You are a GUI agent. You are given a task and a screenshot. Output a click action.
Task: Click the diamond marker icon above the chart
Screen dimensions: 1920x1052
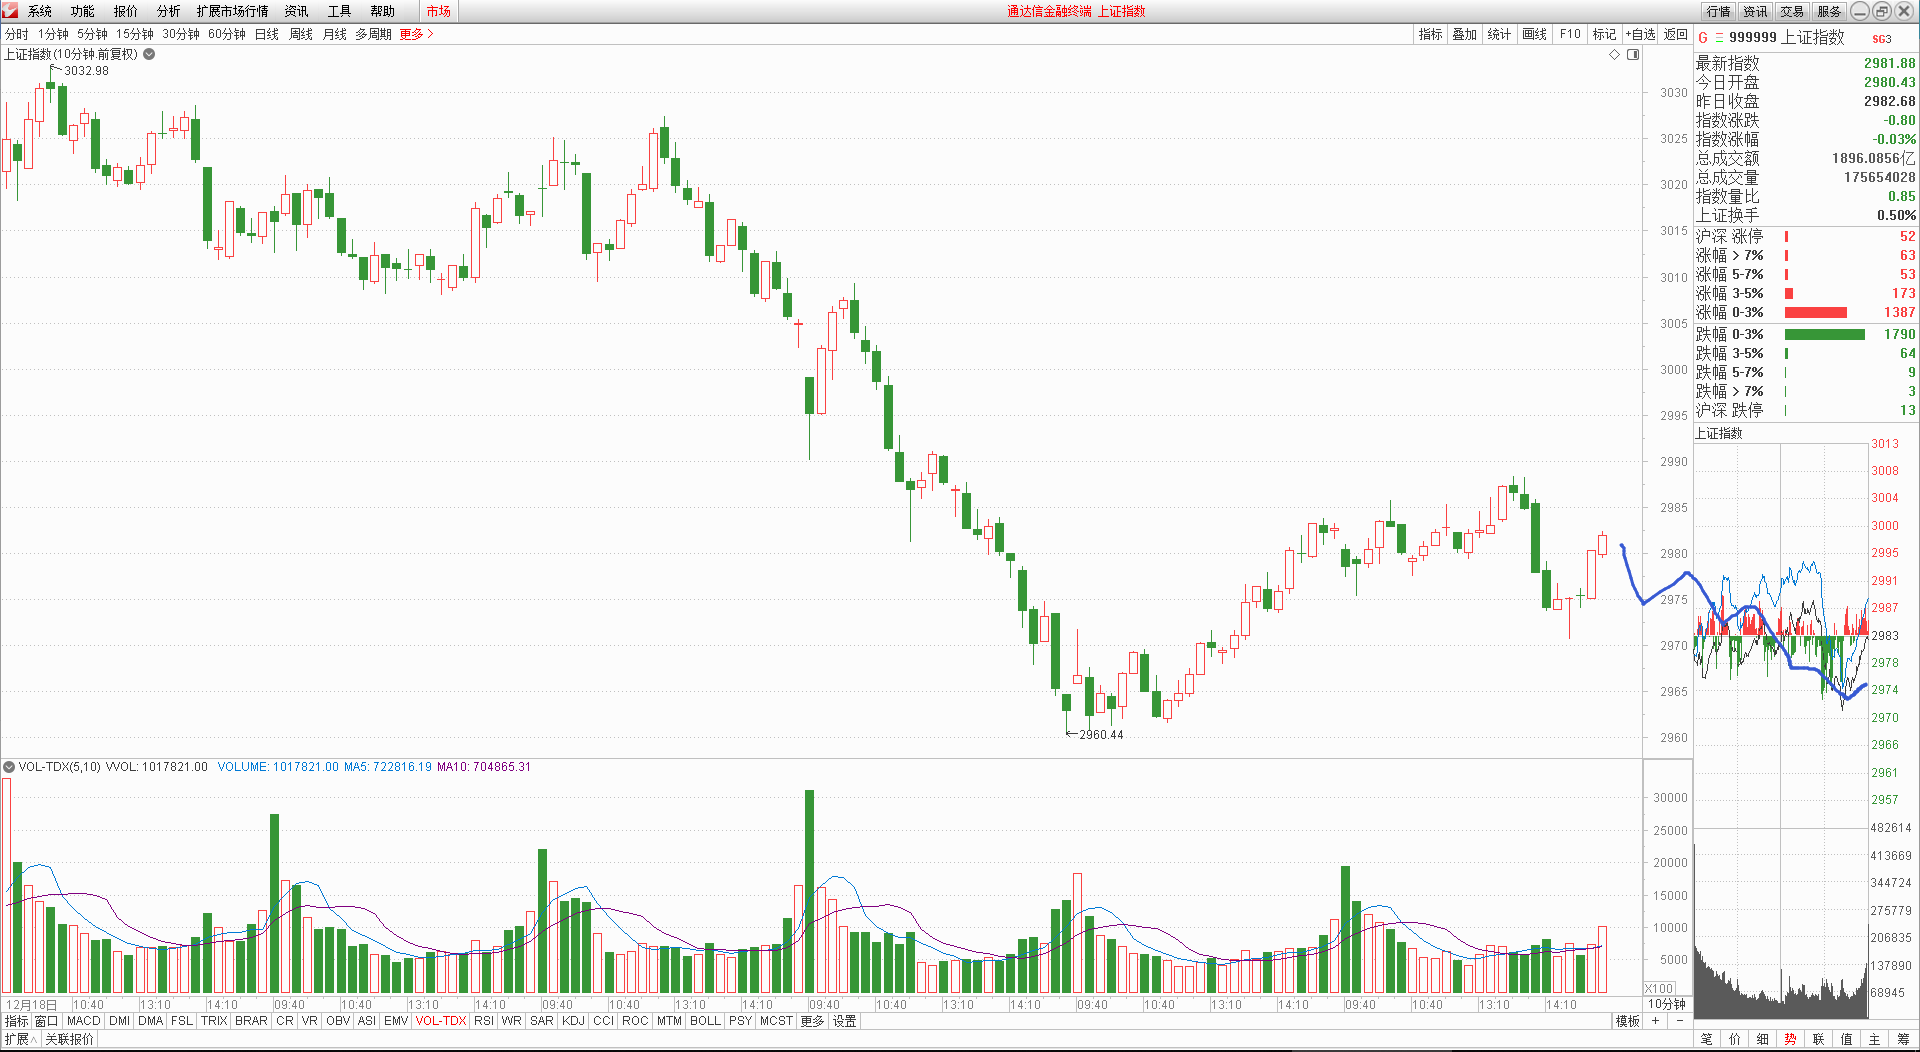click(1614, 55)
